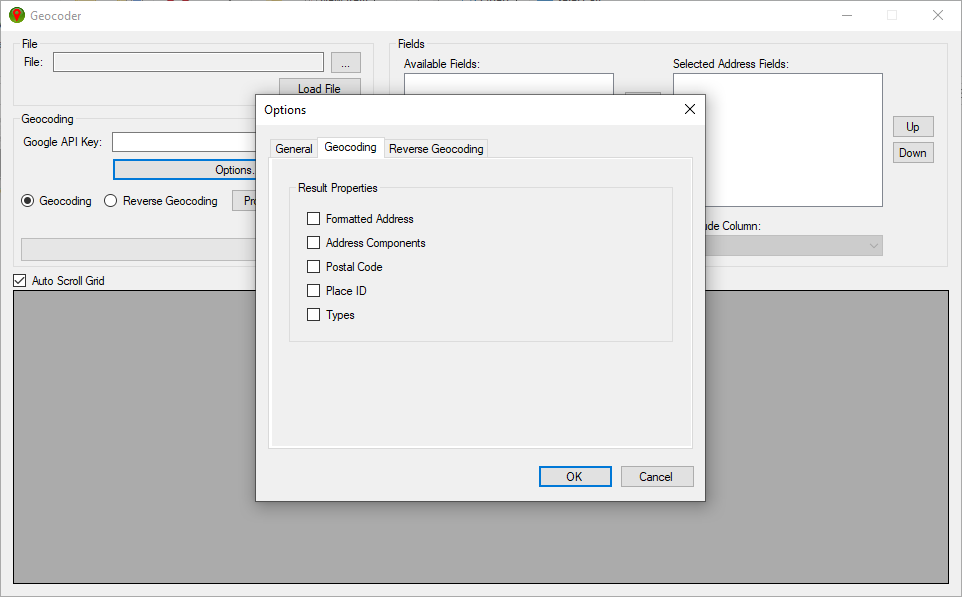Enable the Postal Code result property
The height and width of the screenshot is (597, 962).
tap(313, 266)
